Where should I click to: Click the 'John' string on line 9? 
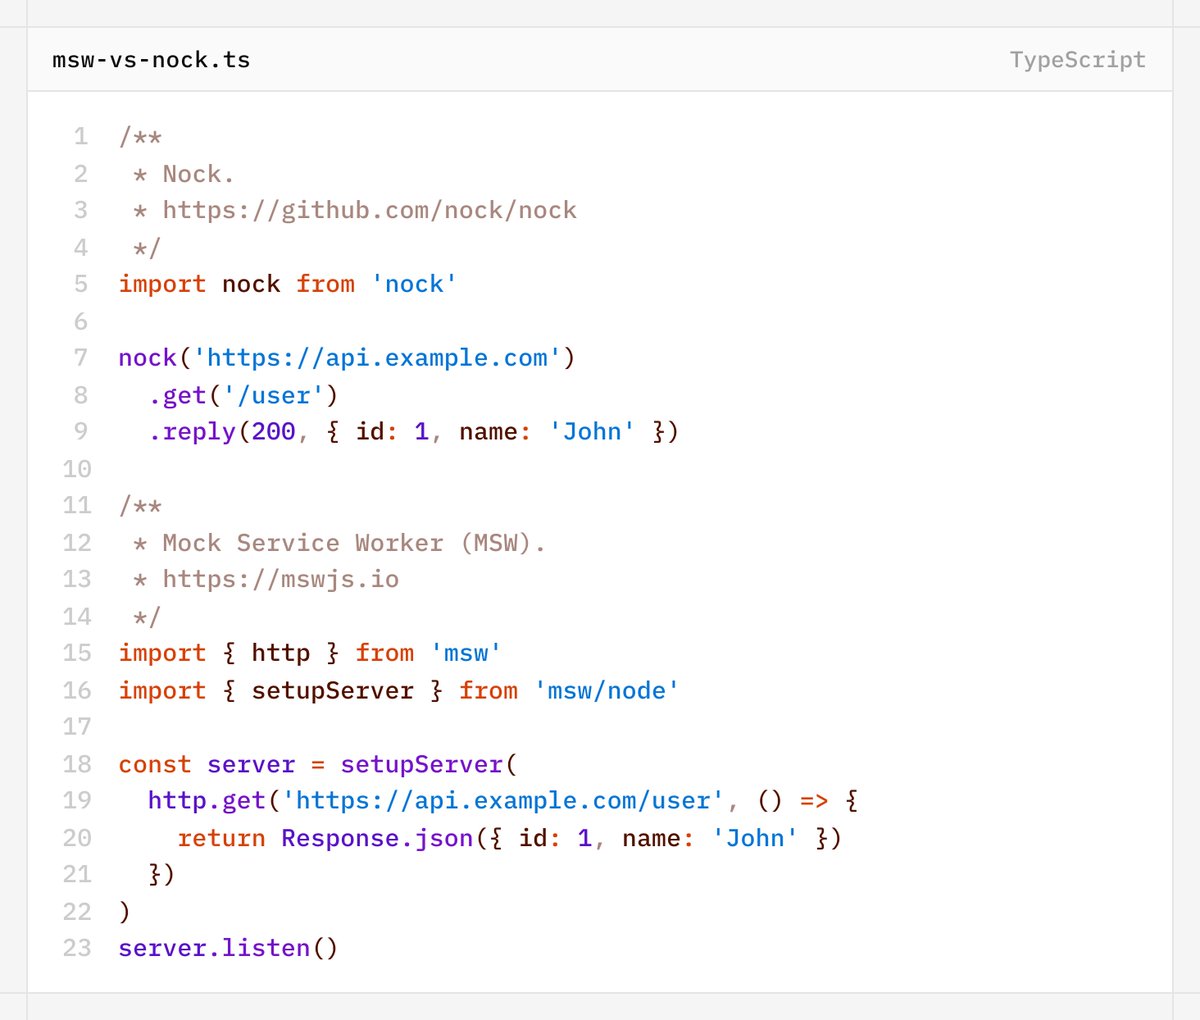click(x=592, y=432)
